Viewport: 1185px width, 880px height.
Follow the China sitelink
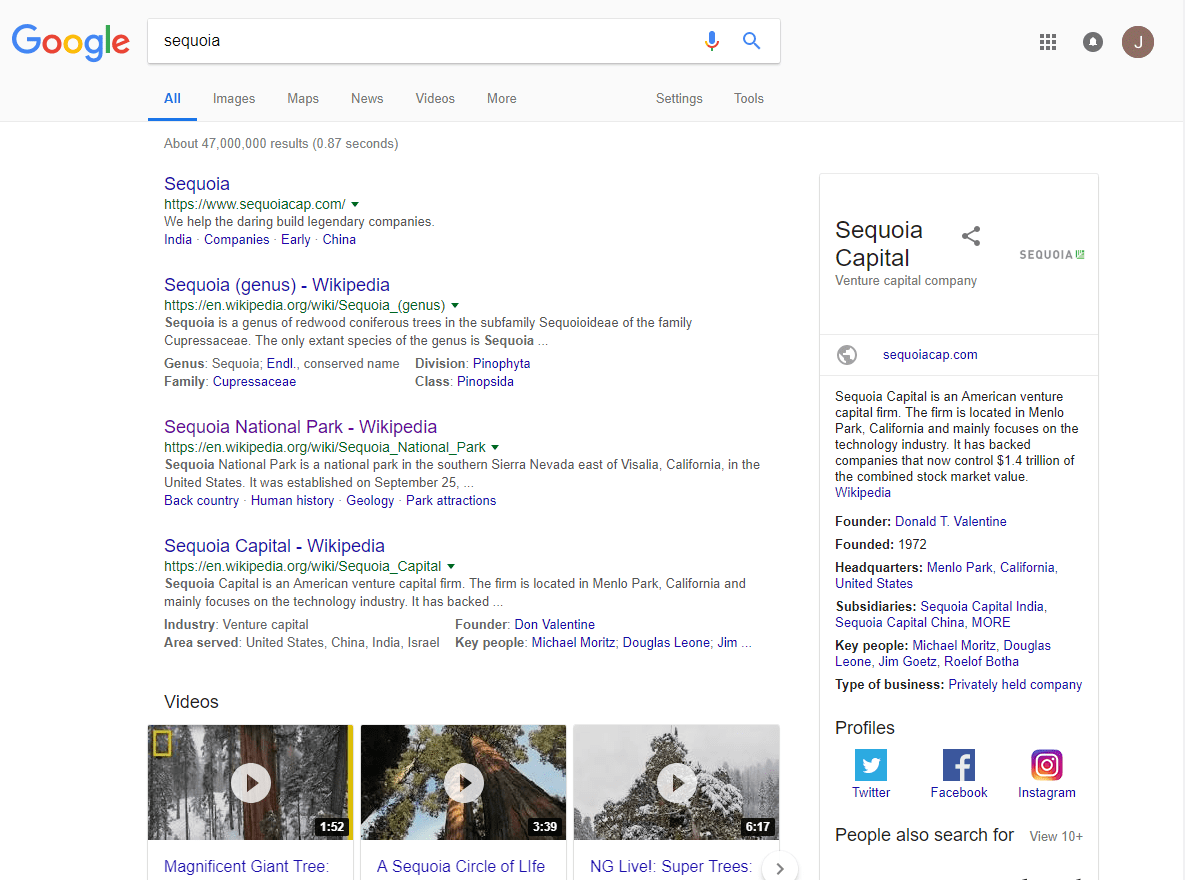[339, 240]
